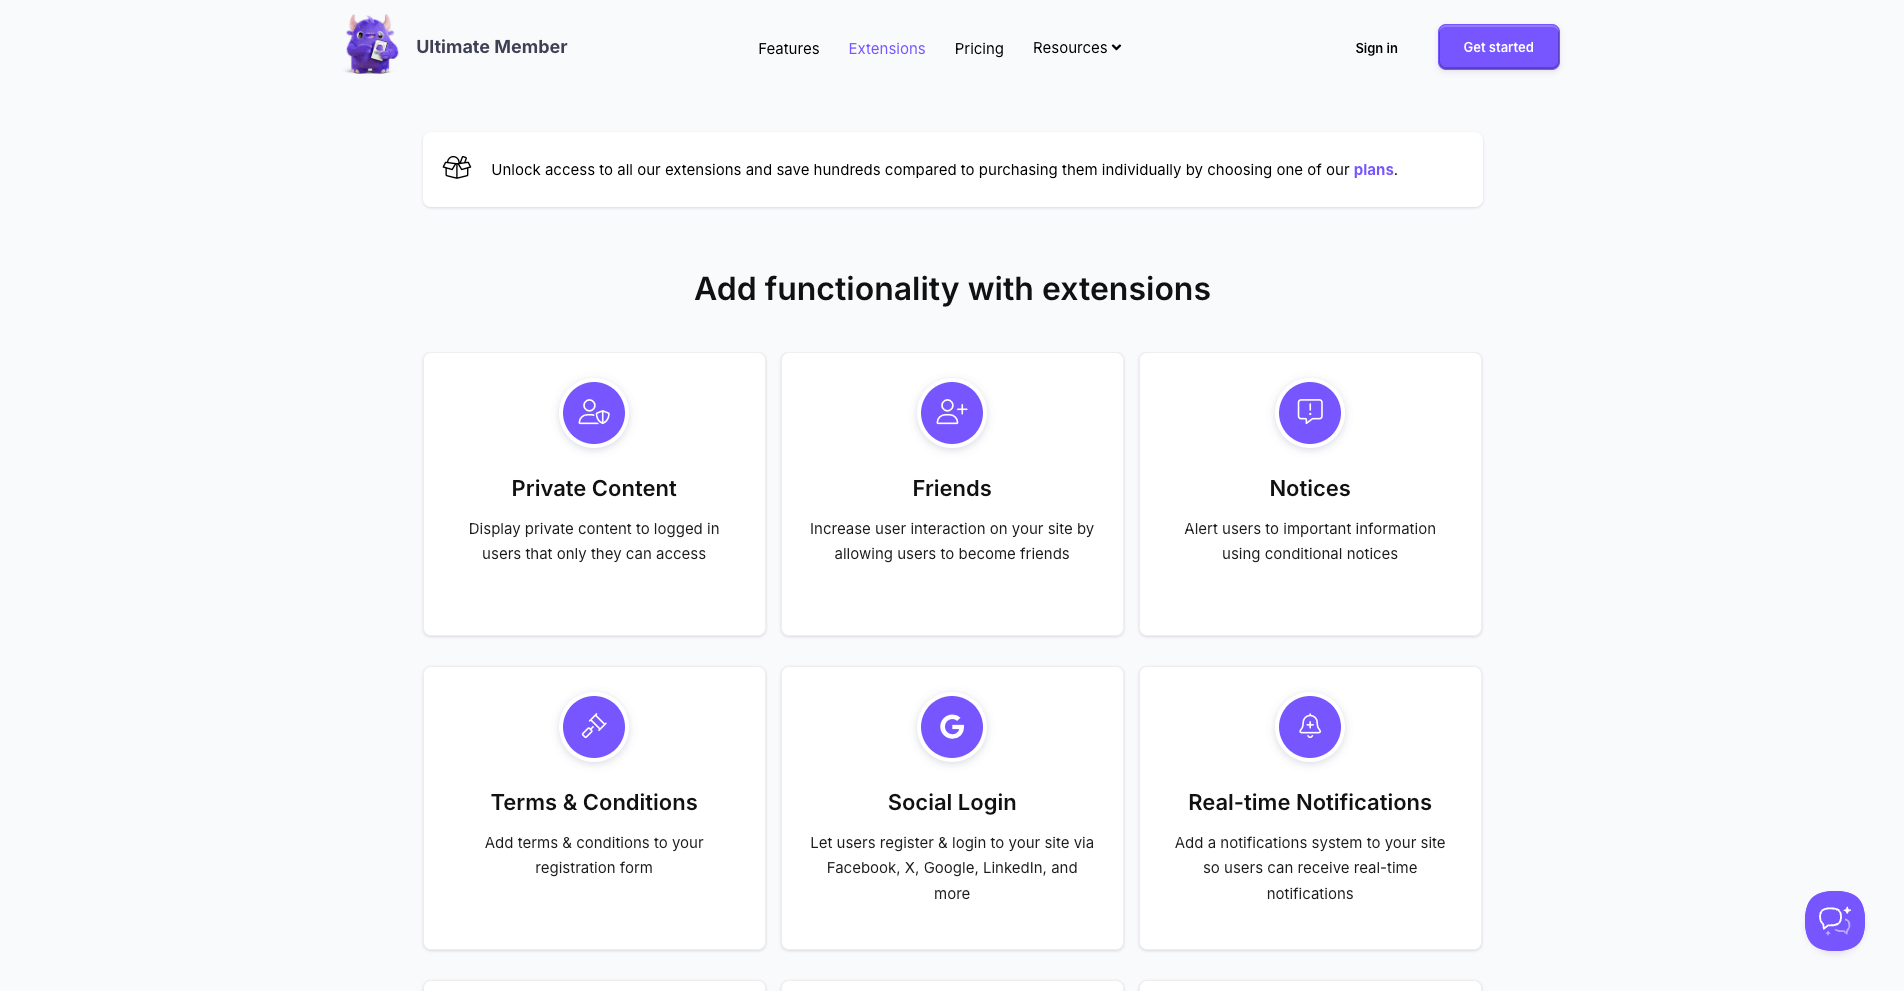
Task: Click the gift icon in the plans banner
Action: tap(457, 168)
